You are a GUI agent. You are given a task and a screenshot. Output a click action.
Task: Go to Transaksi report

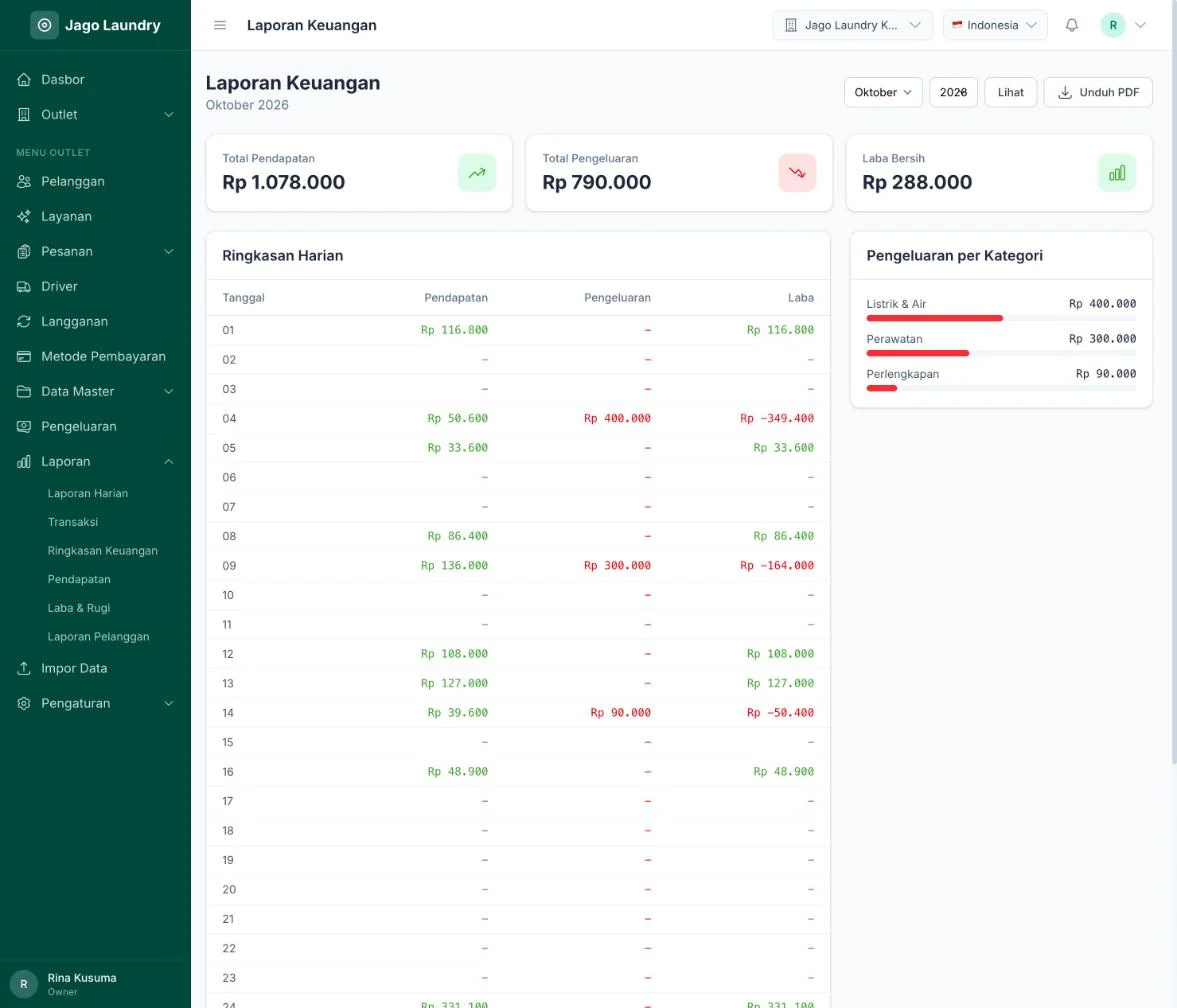[x=73, y=522]
